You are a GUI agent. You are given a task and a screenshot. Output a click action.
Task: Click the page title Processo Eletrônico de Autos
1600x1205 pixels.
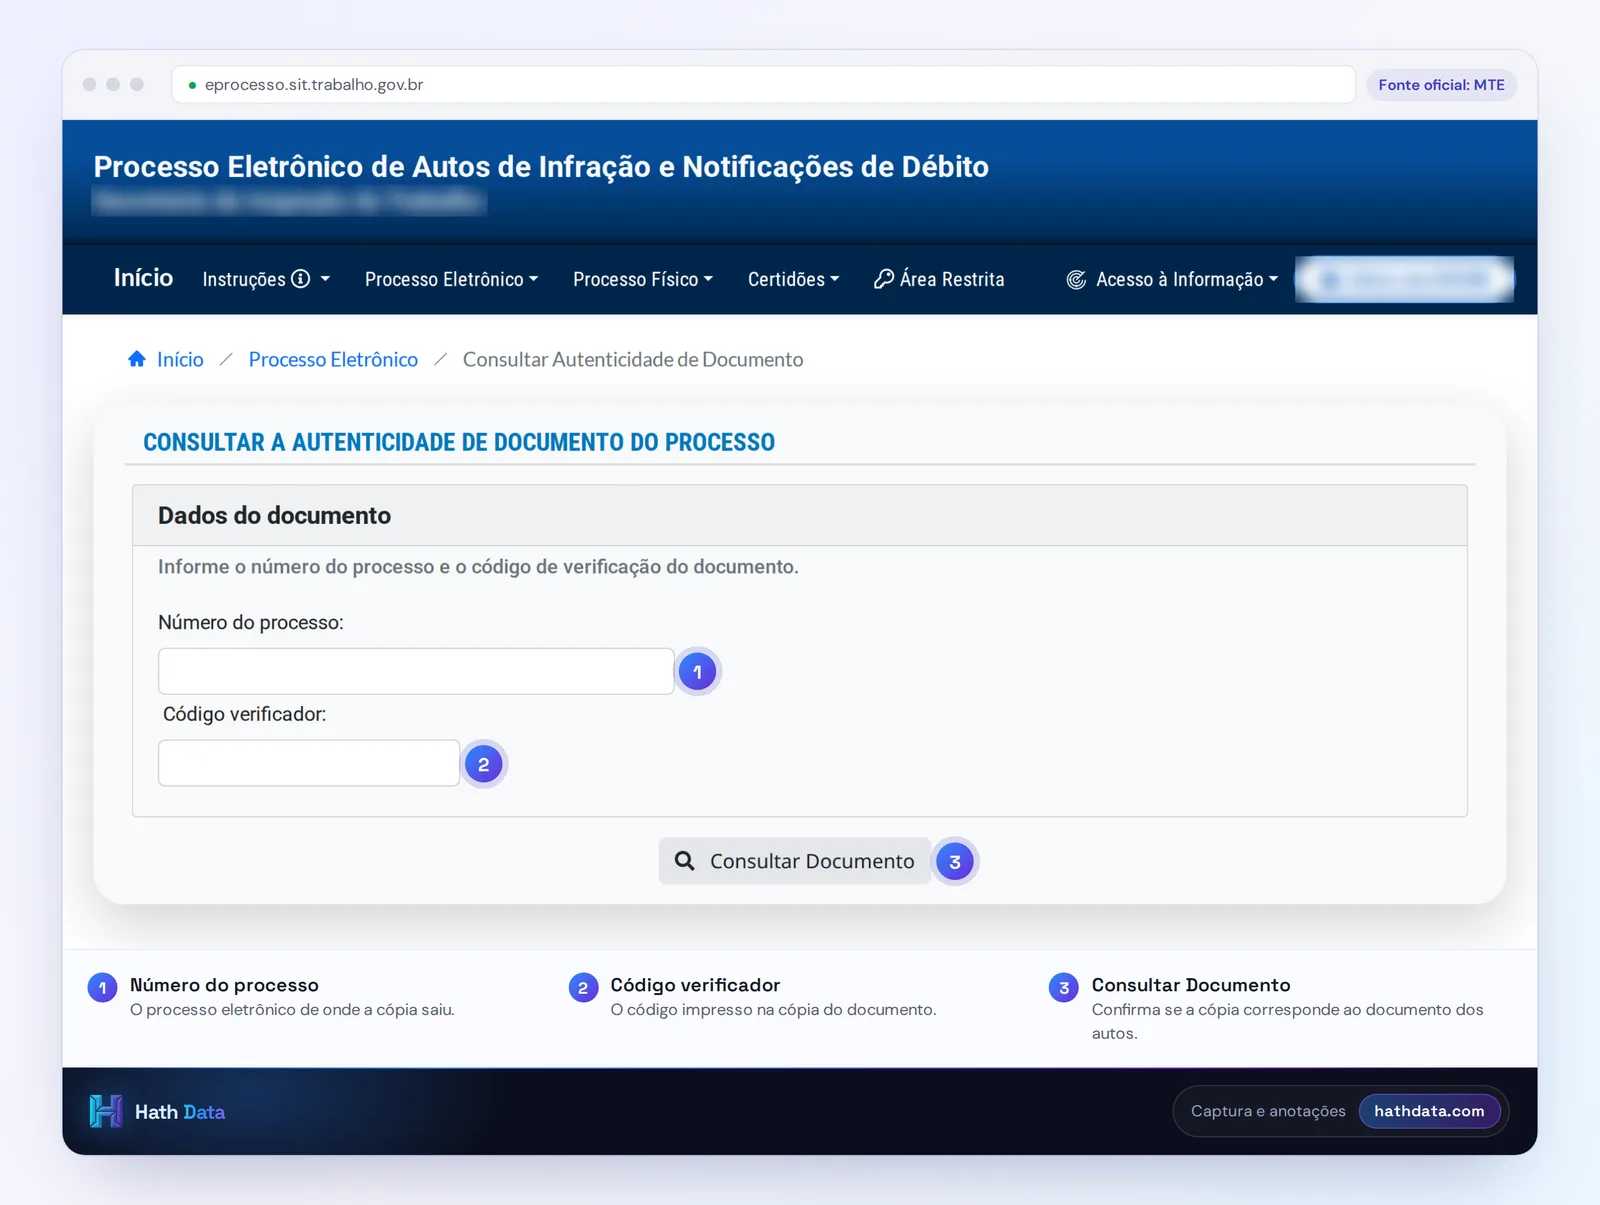[x=541, y=166]
